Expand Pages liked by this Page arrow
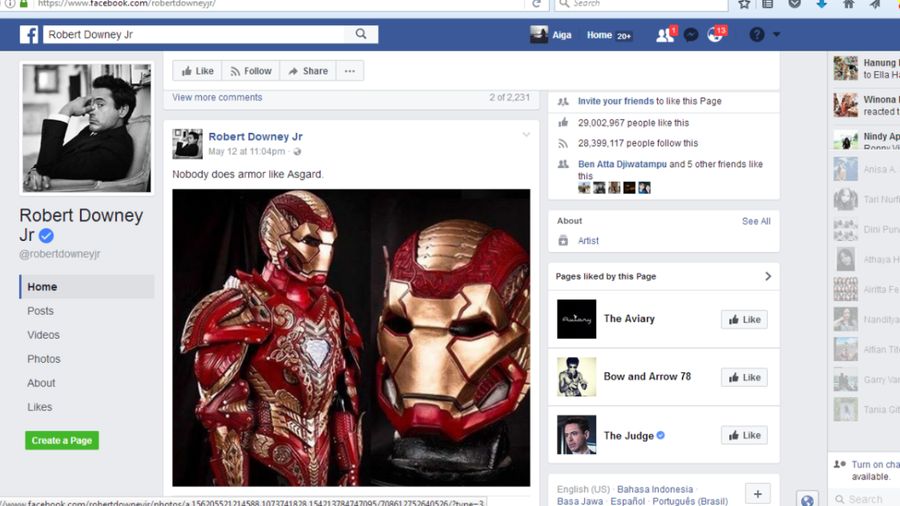This screenshot has width=900, height=506. [x=768, y=277]
